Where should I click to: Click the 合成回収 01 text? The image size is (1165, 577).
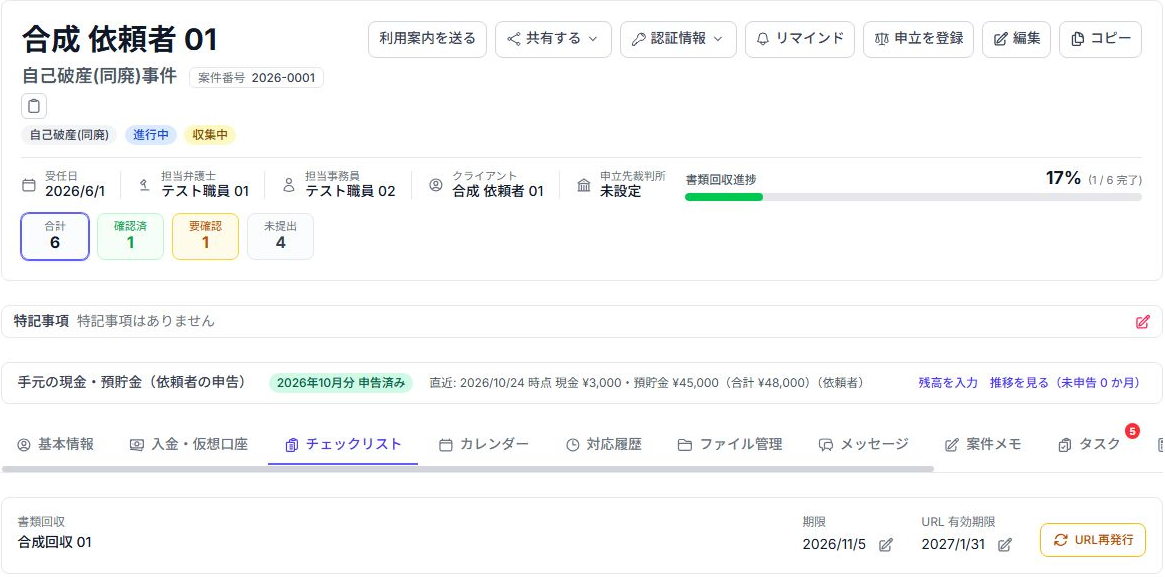(x=55, y=542)
